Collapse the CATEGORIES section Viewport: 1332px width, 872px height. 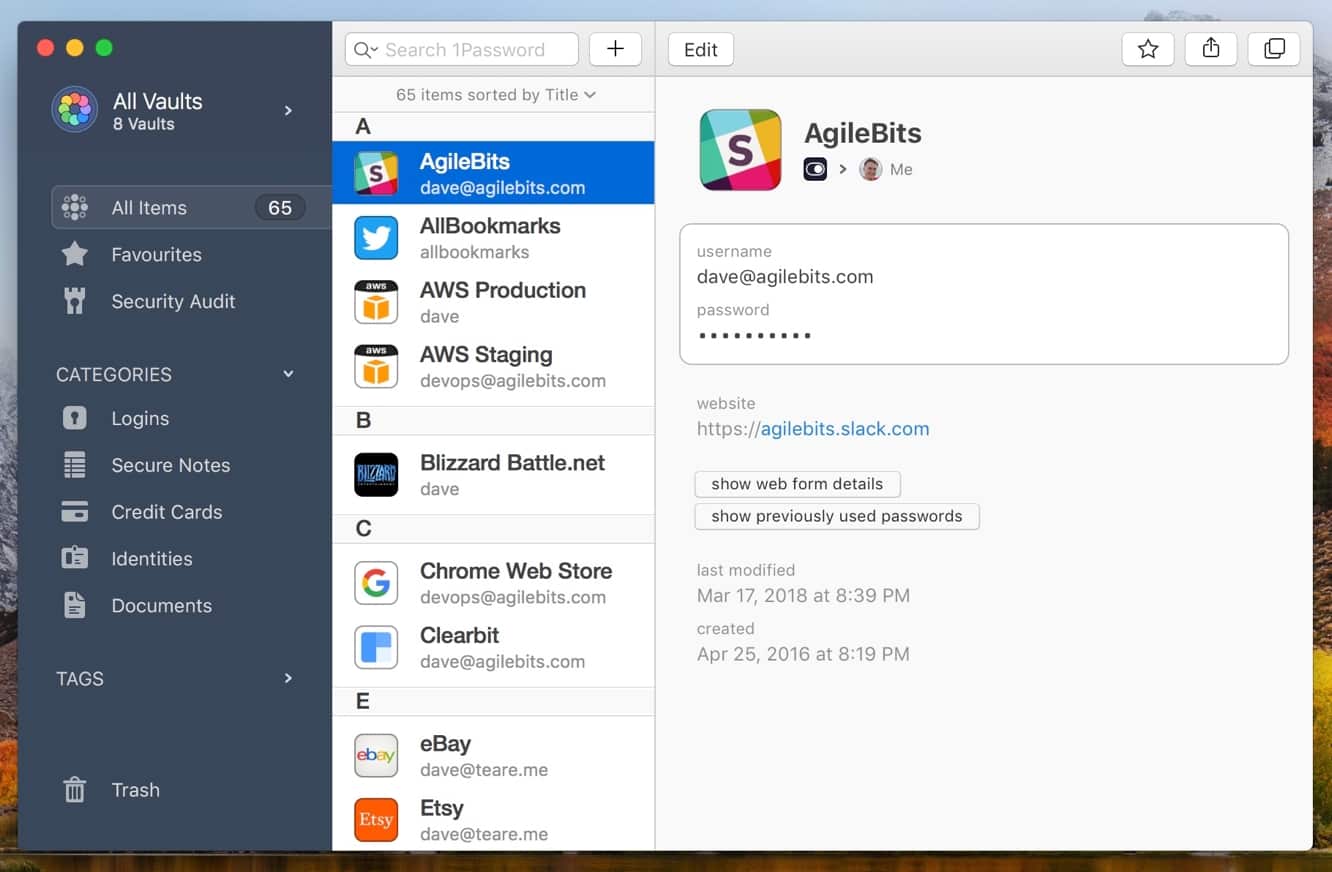pos(288,374)
